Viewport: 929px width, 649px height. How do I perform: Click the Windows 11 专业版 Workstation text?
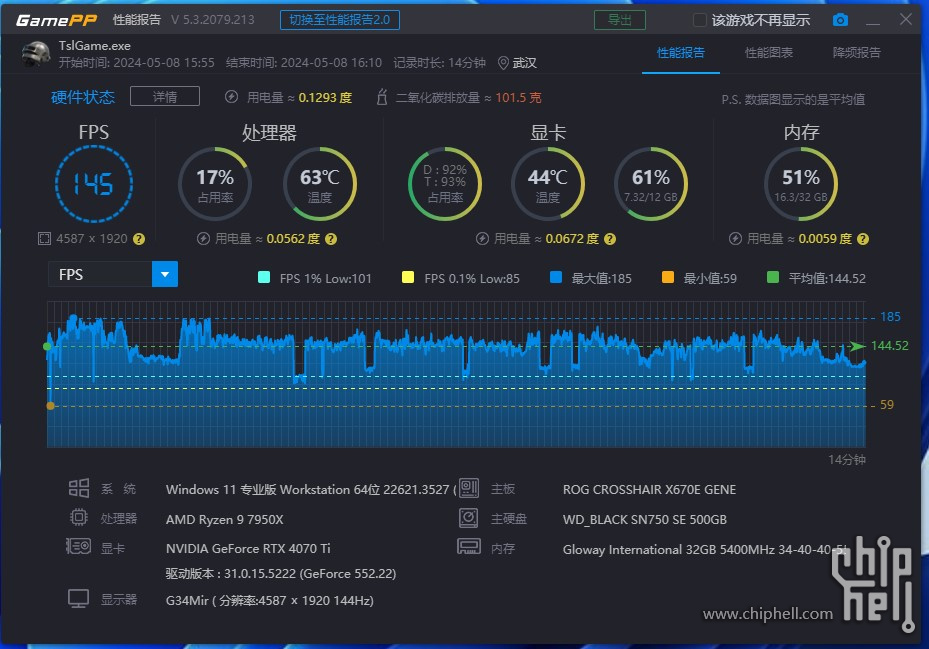(x=310, y=490)
